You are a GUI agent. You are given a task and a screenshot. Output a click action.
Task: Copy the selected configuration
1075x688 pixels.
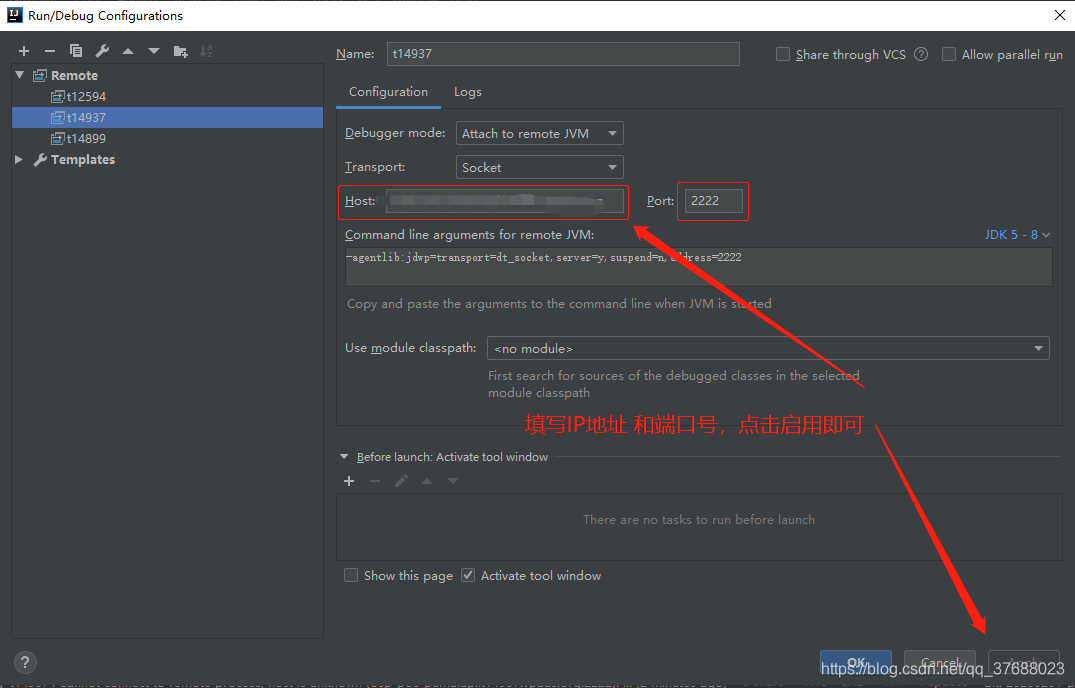point(76,51)
